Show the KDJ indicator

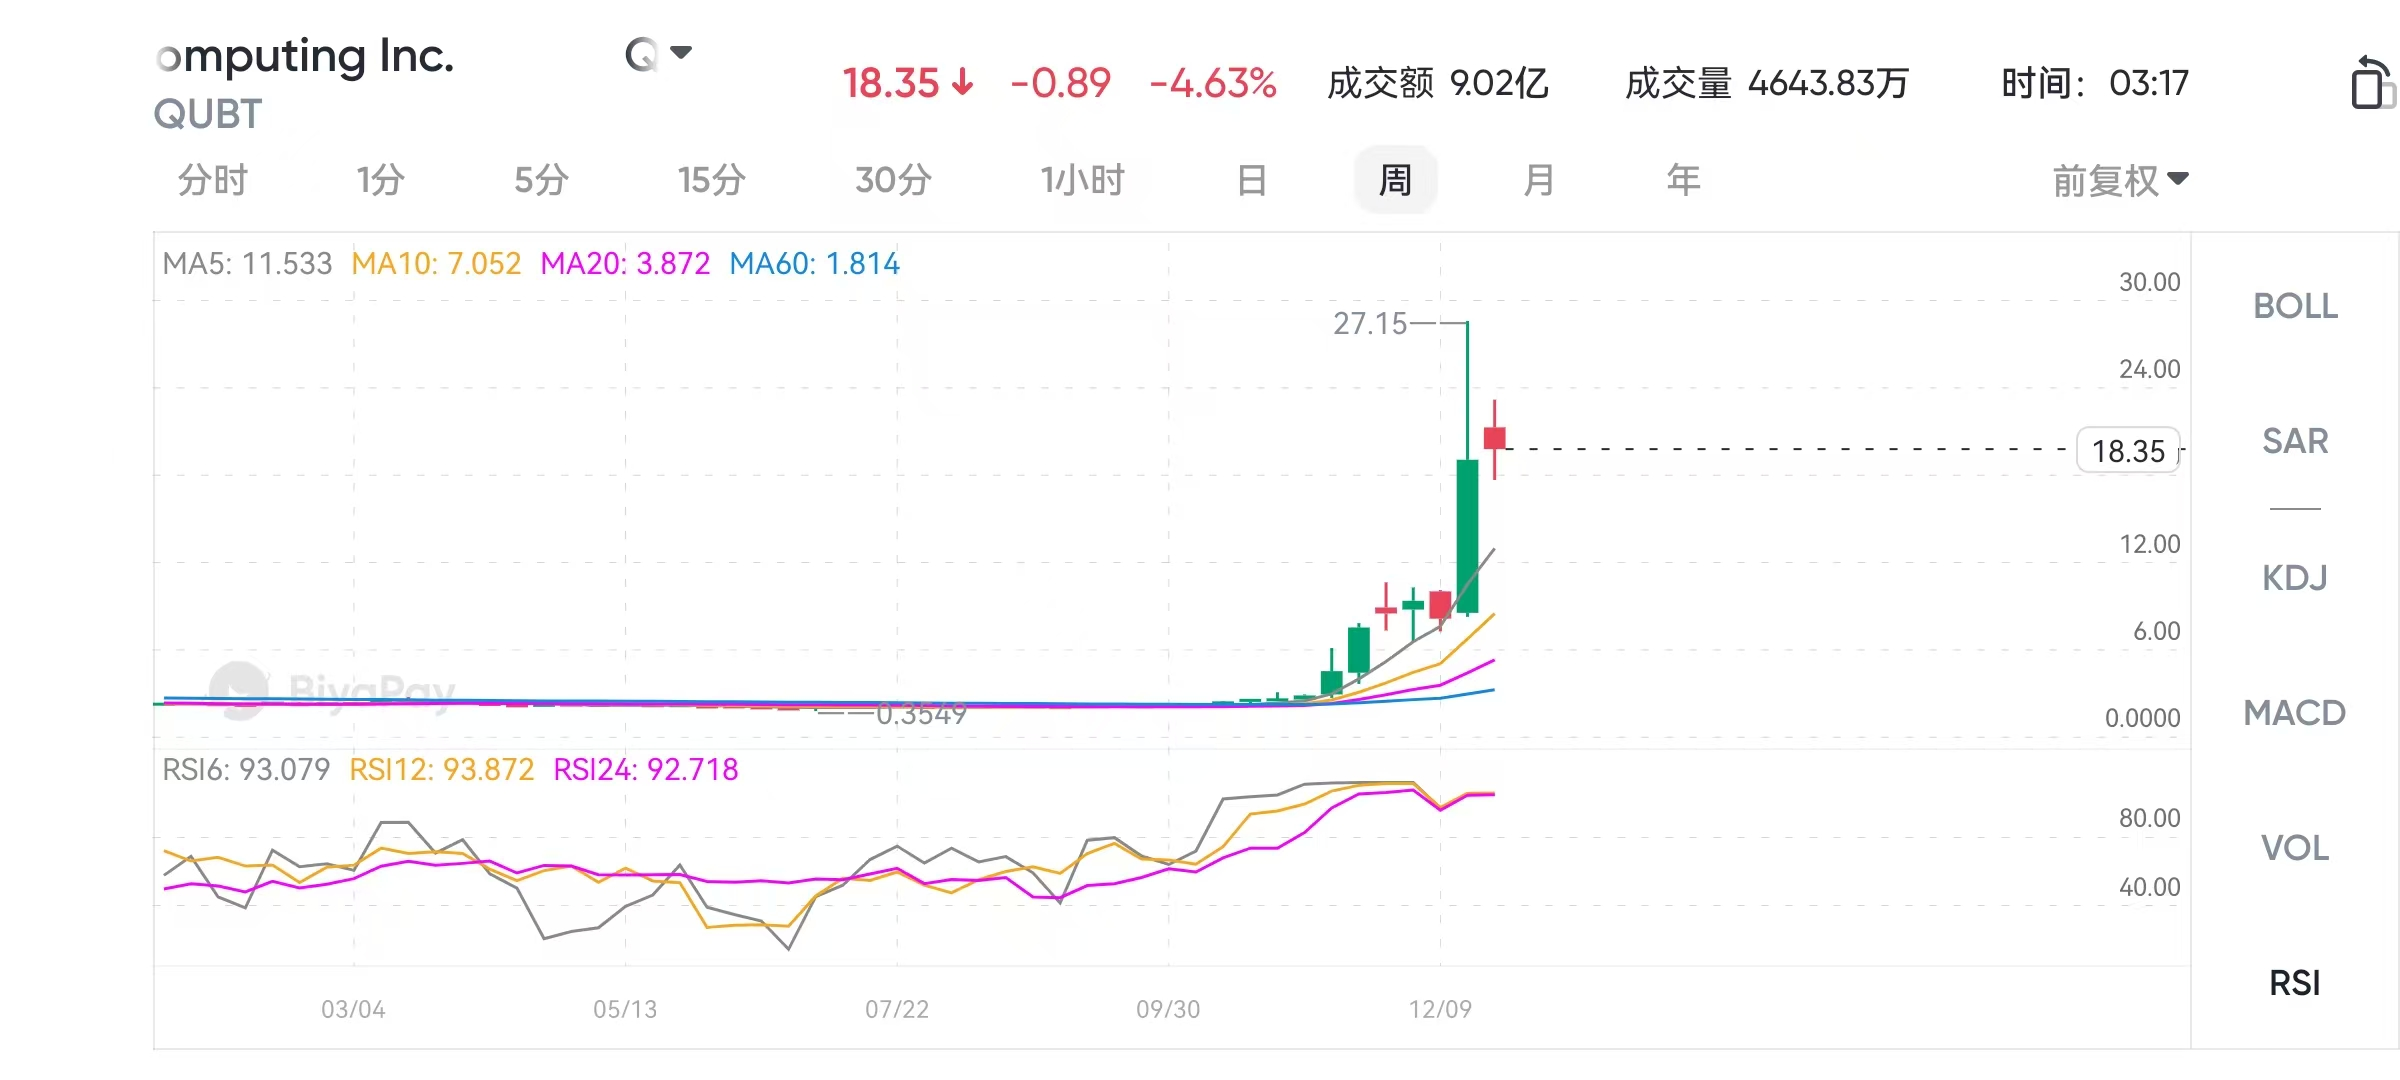[2295, 578]
